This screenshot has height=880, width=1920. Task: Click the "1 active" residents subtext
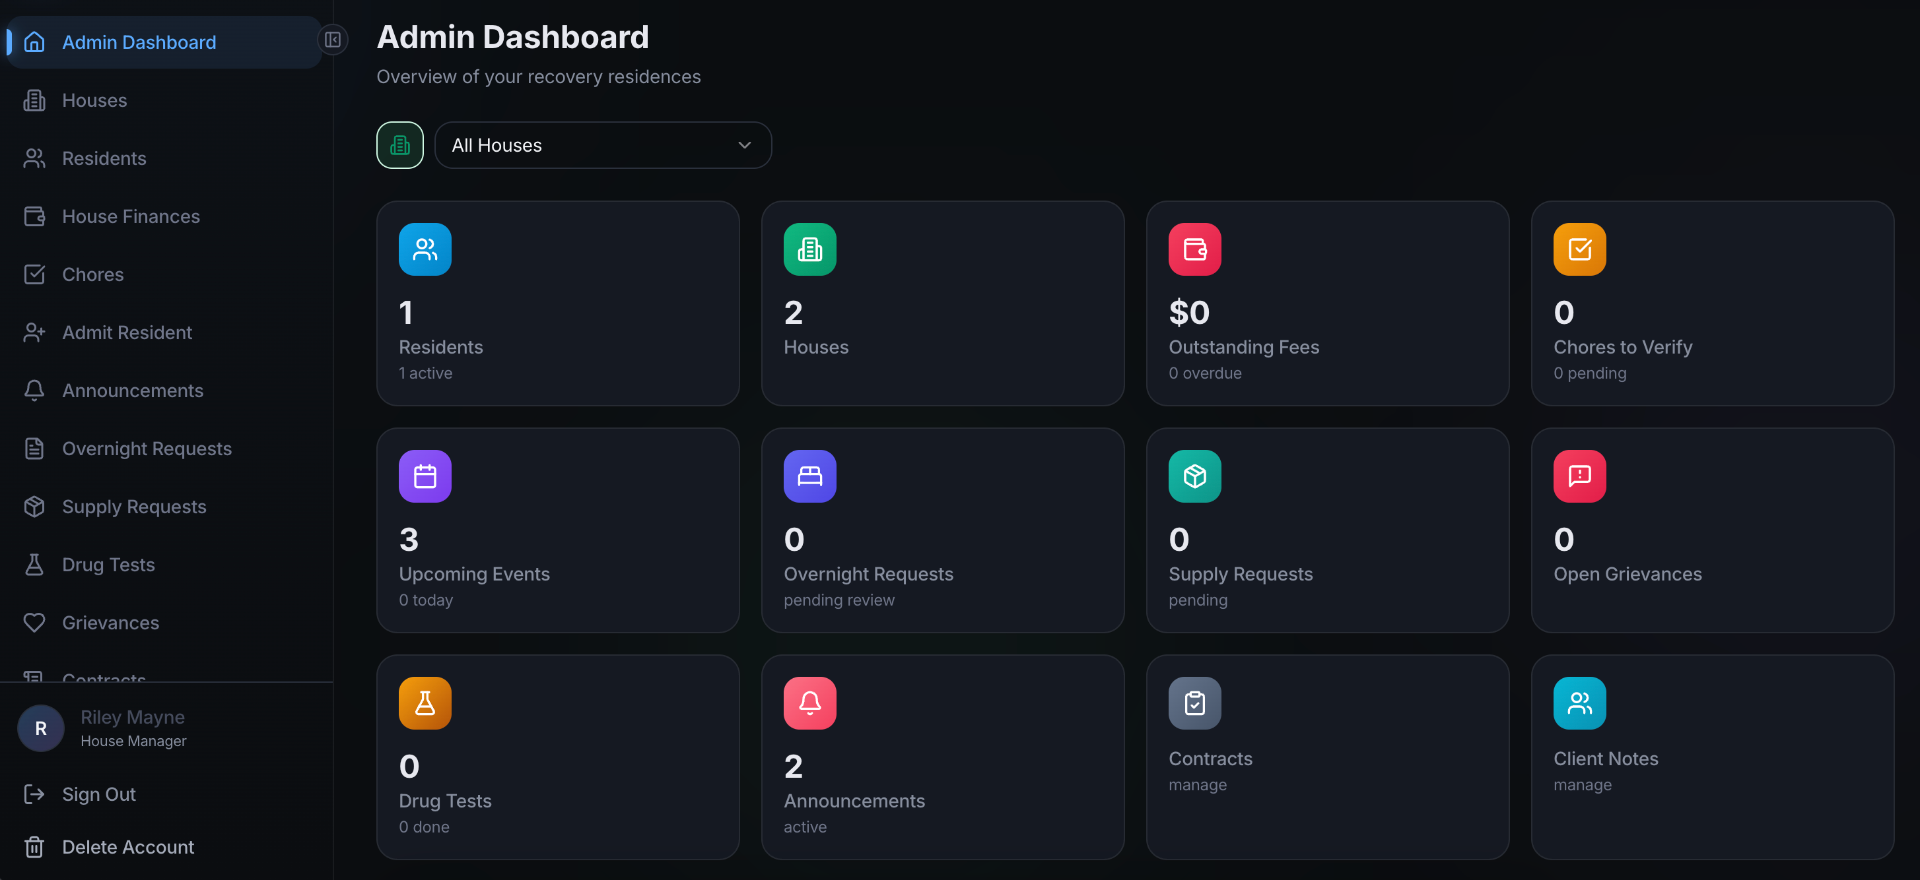426,373
